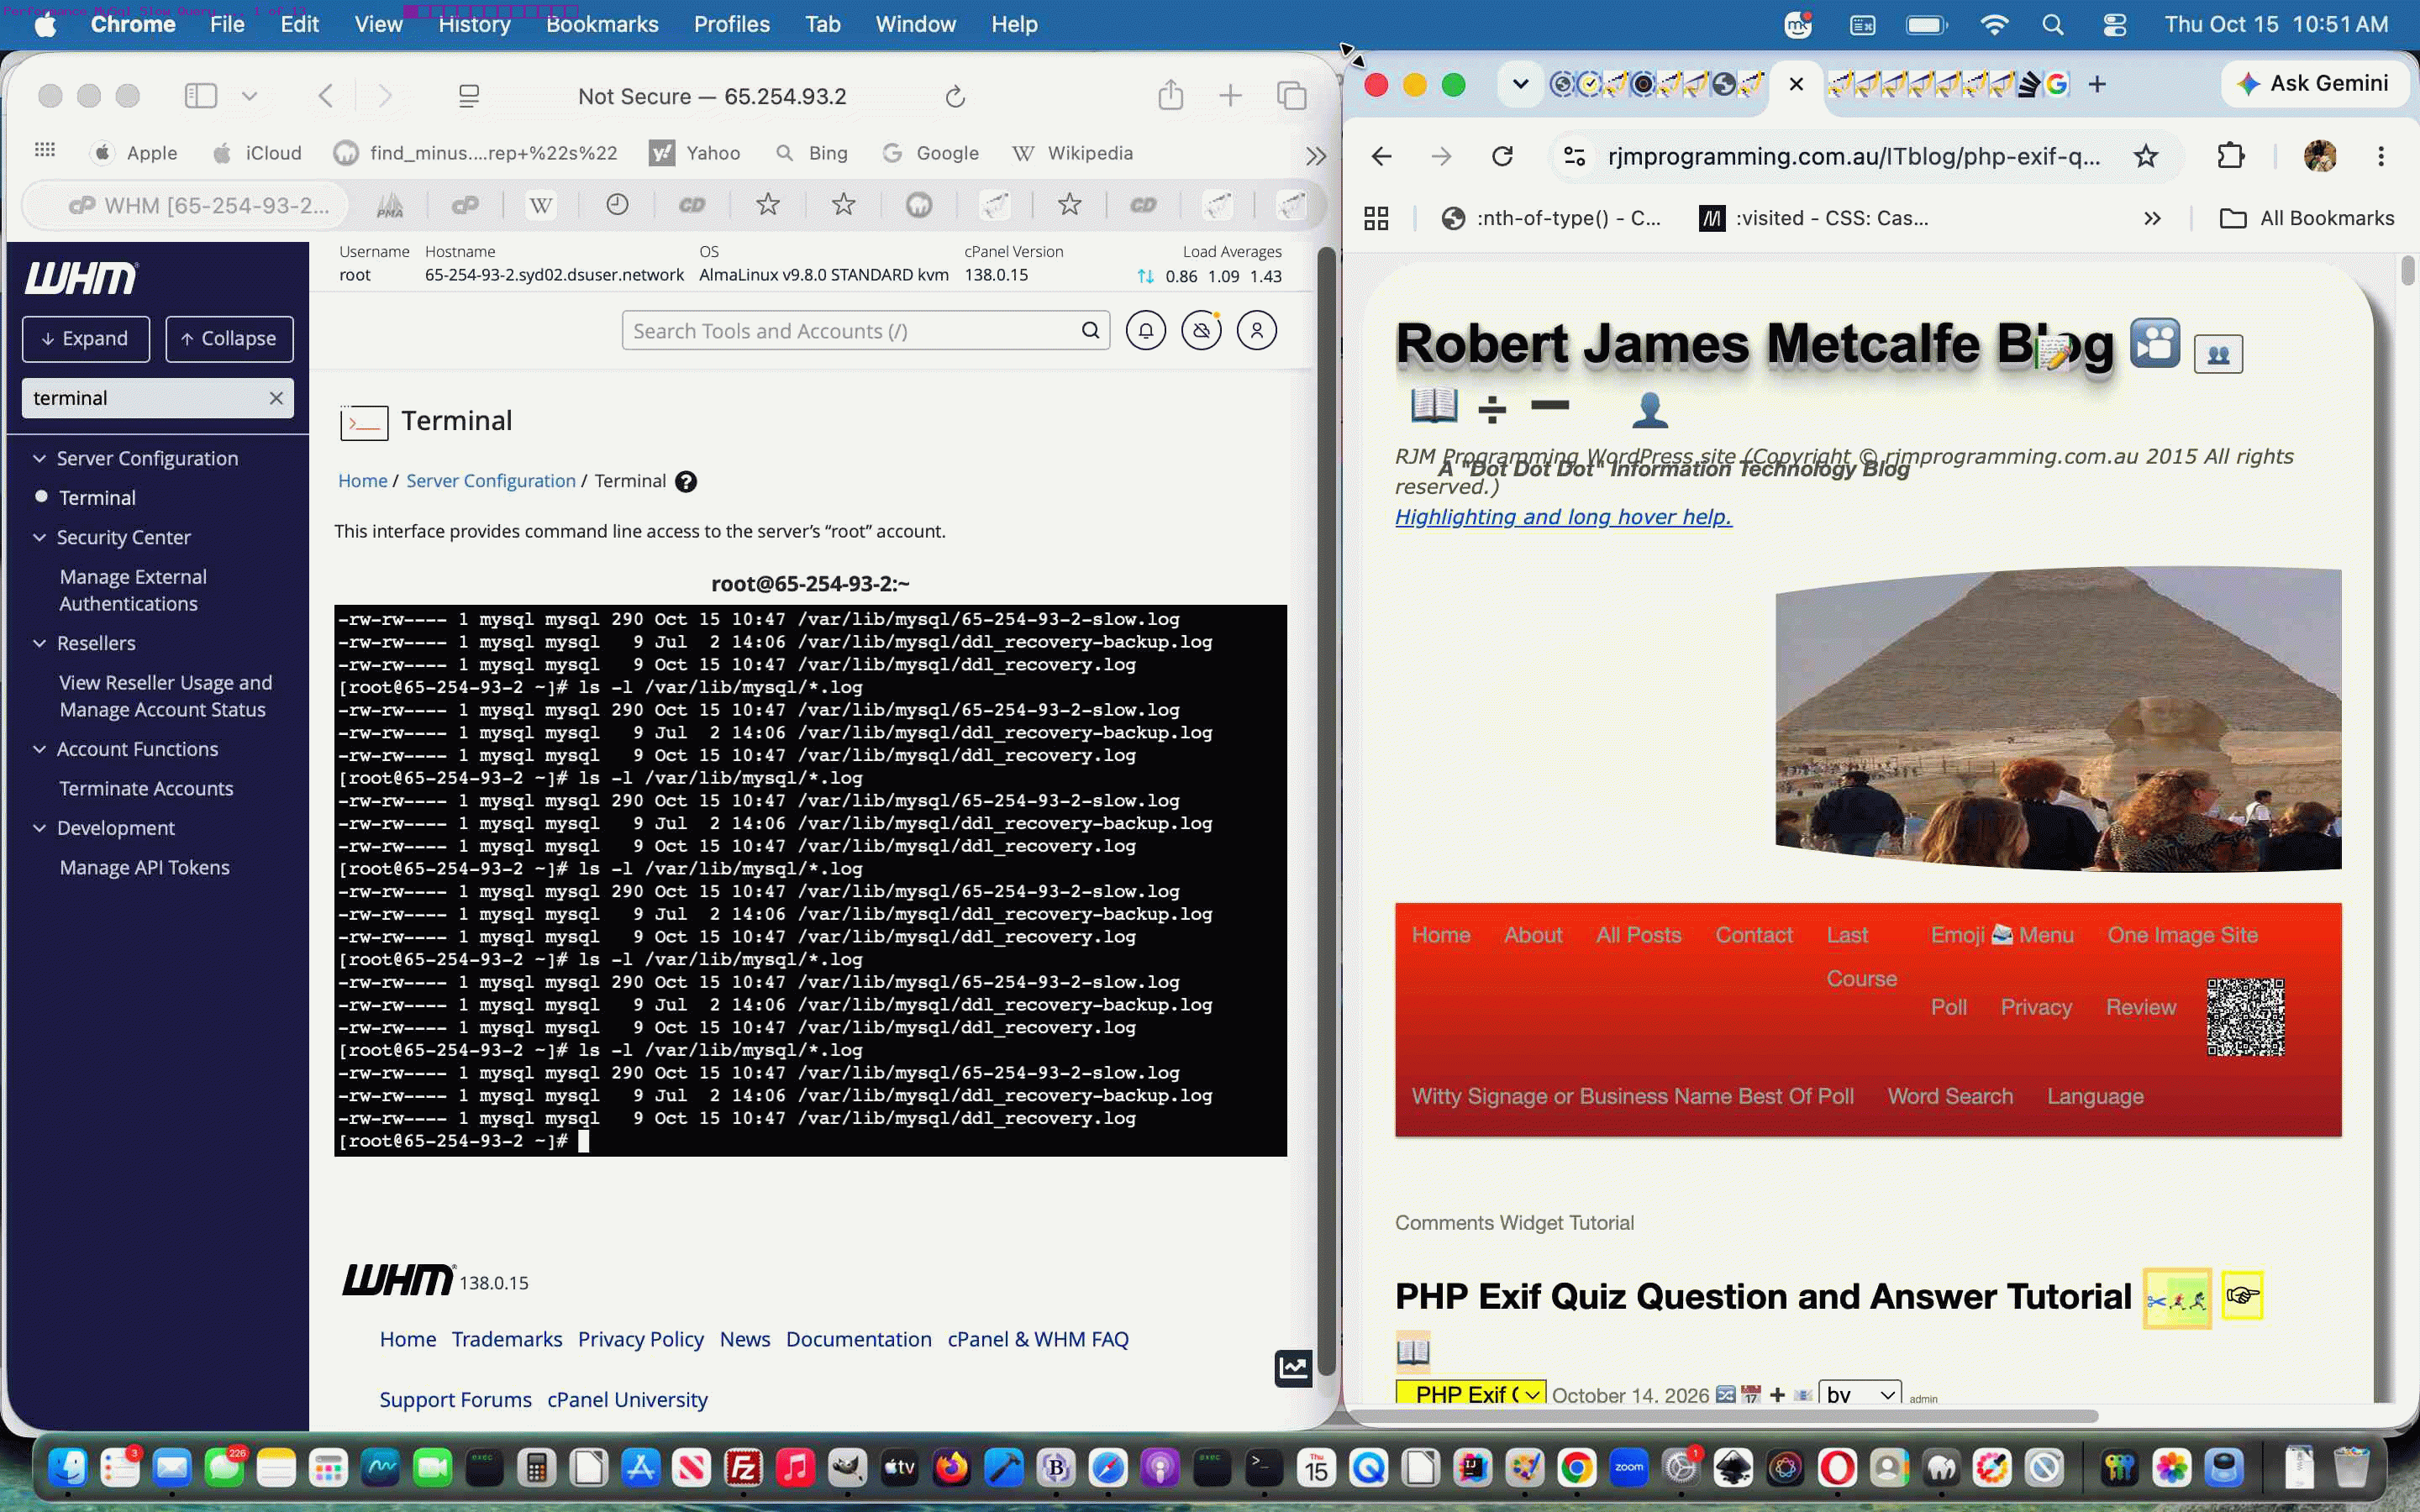Open the History menu
The height and width of the screenshot is (1512, 2420).
[474, 24]
